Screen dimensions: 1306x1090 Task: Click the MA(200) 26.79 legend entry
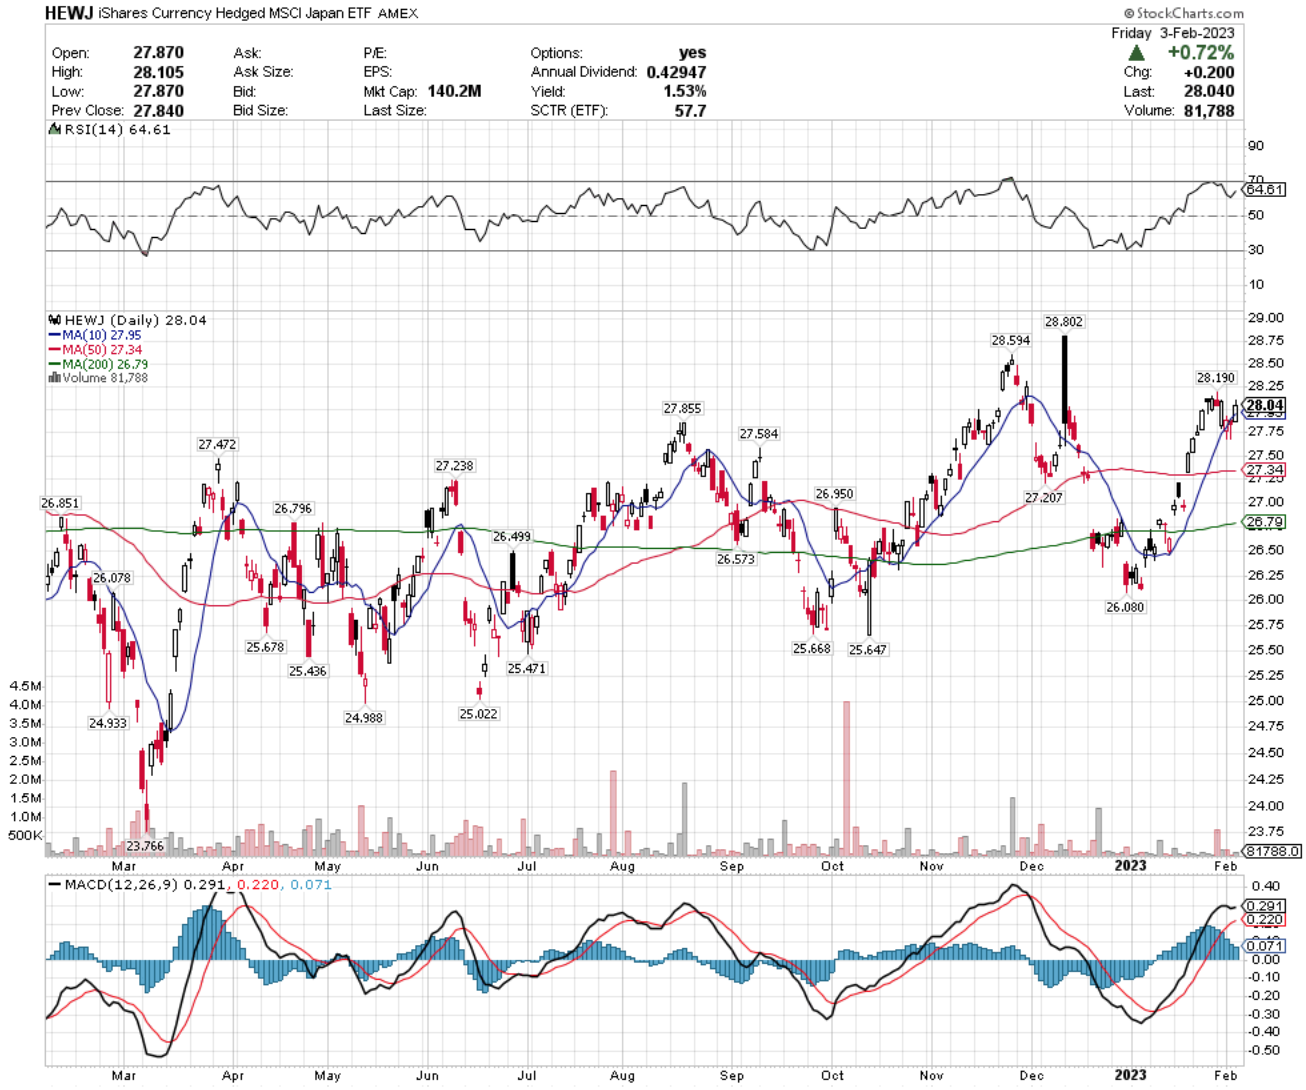click(98, 364)
